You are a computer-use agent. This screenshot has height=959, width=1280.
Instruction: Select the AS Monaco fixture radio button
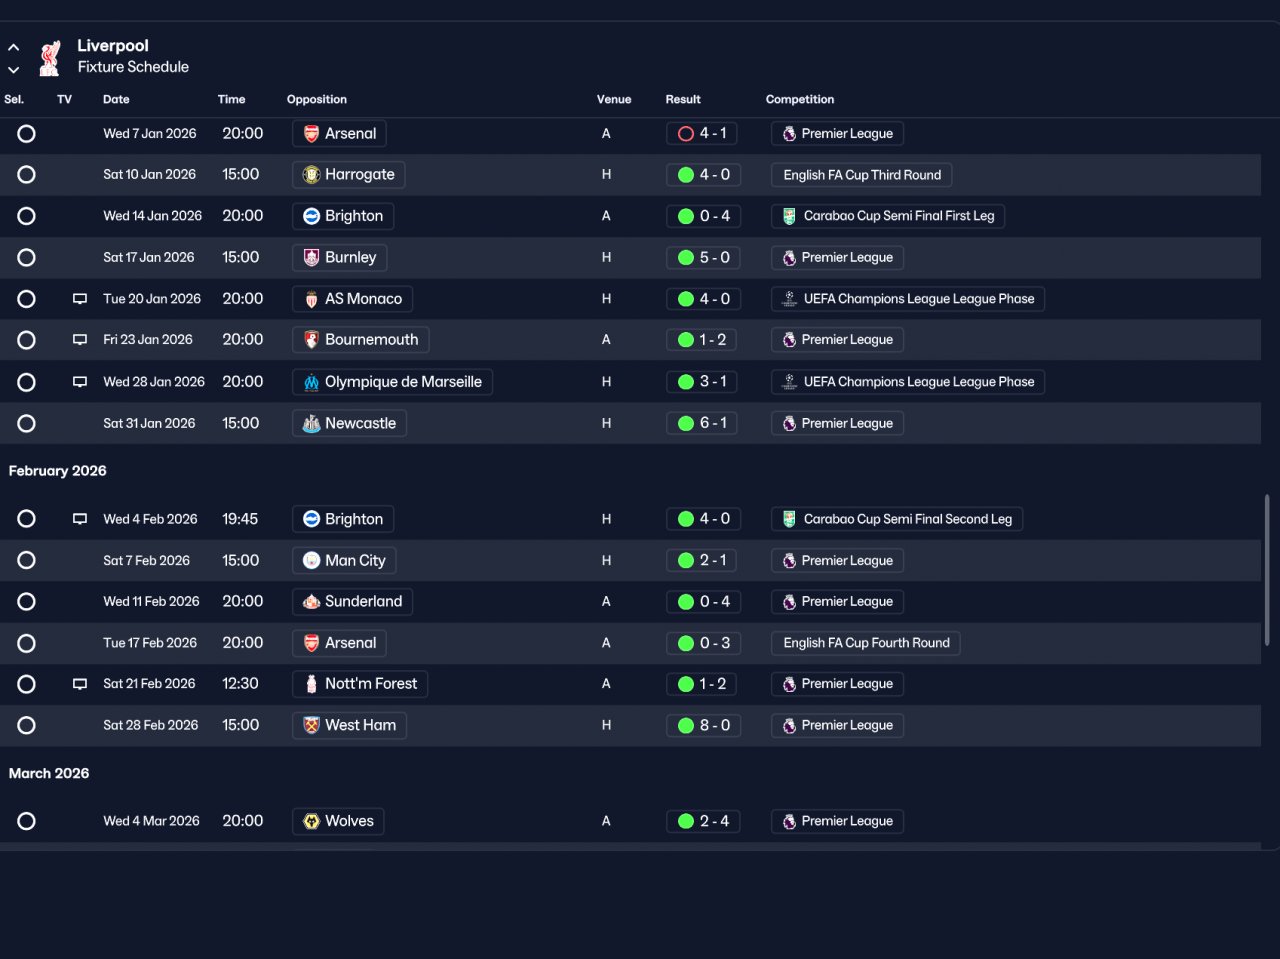point(27,299)
